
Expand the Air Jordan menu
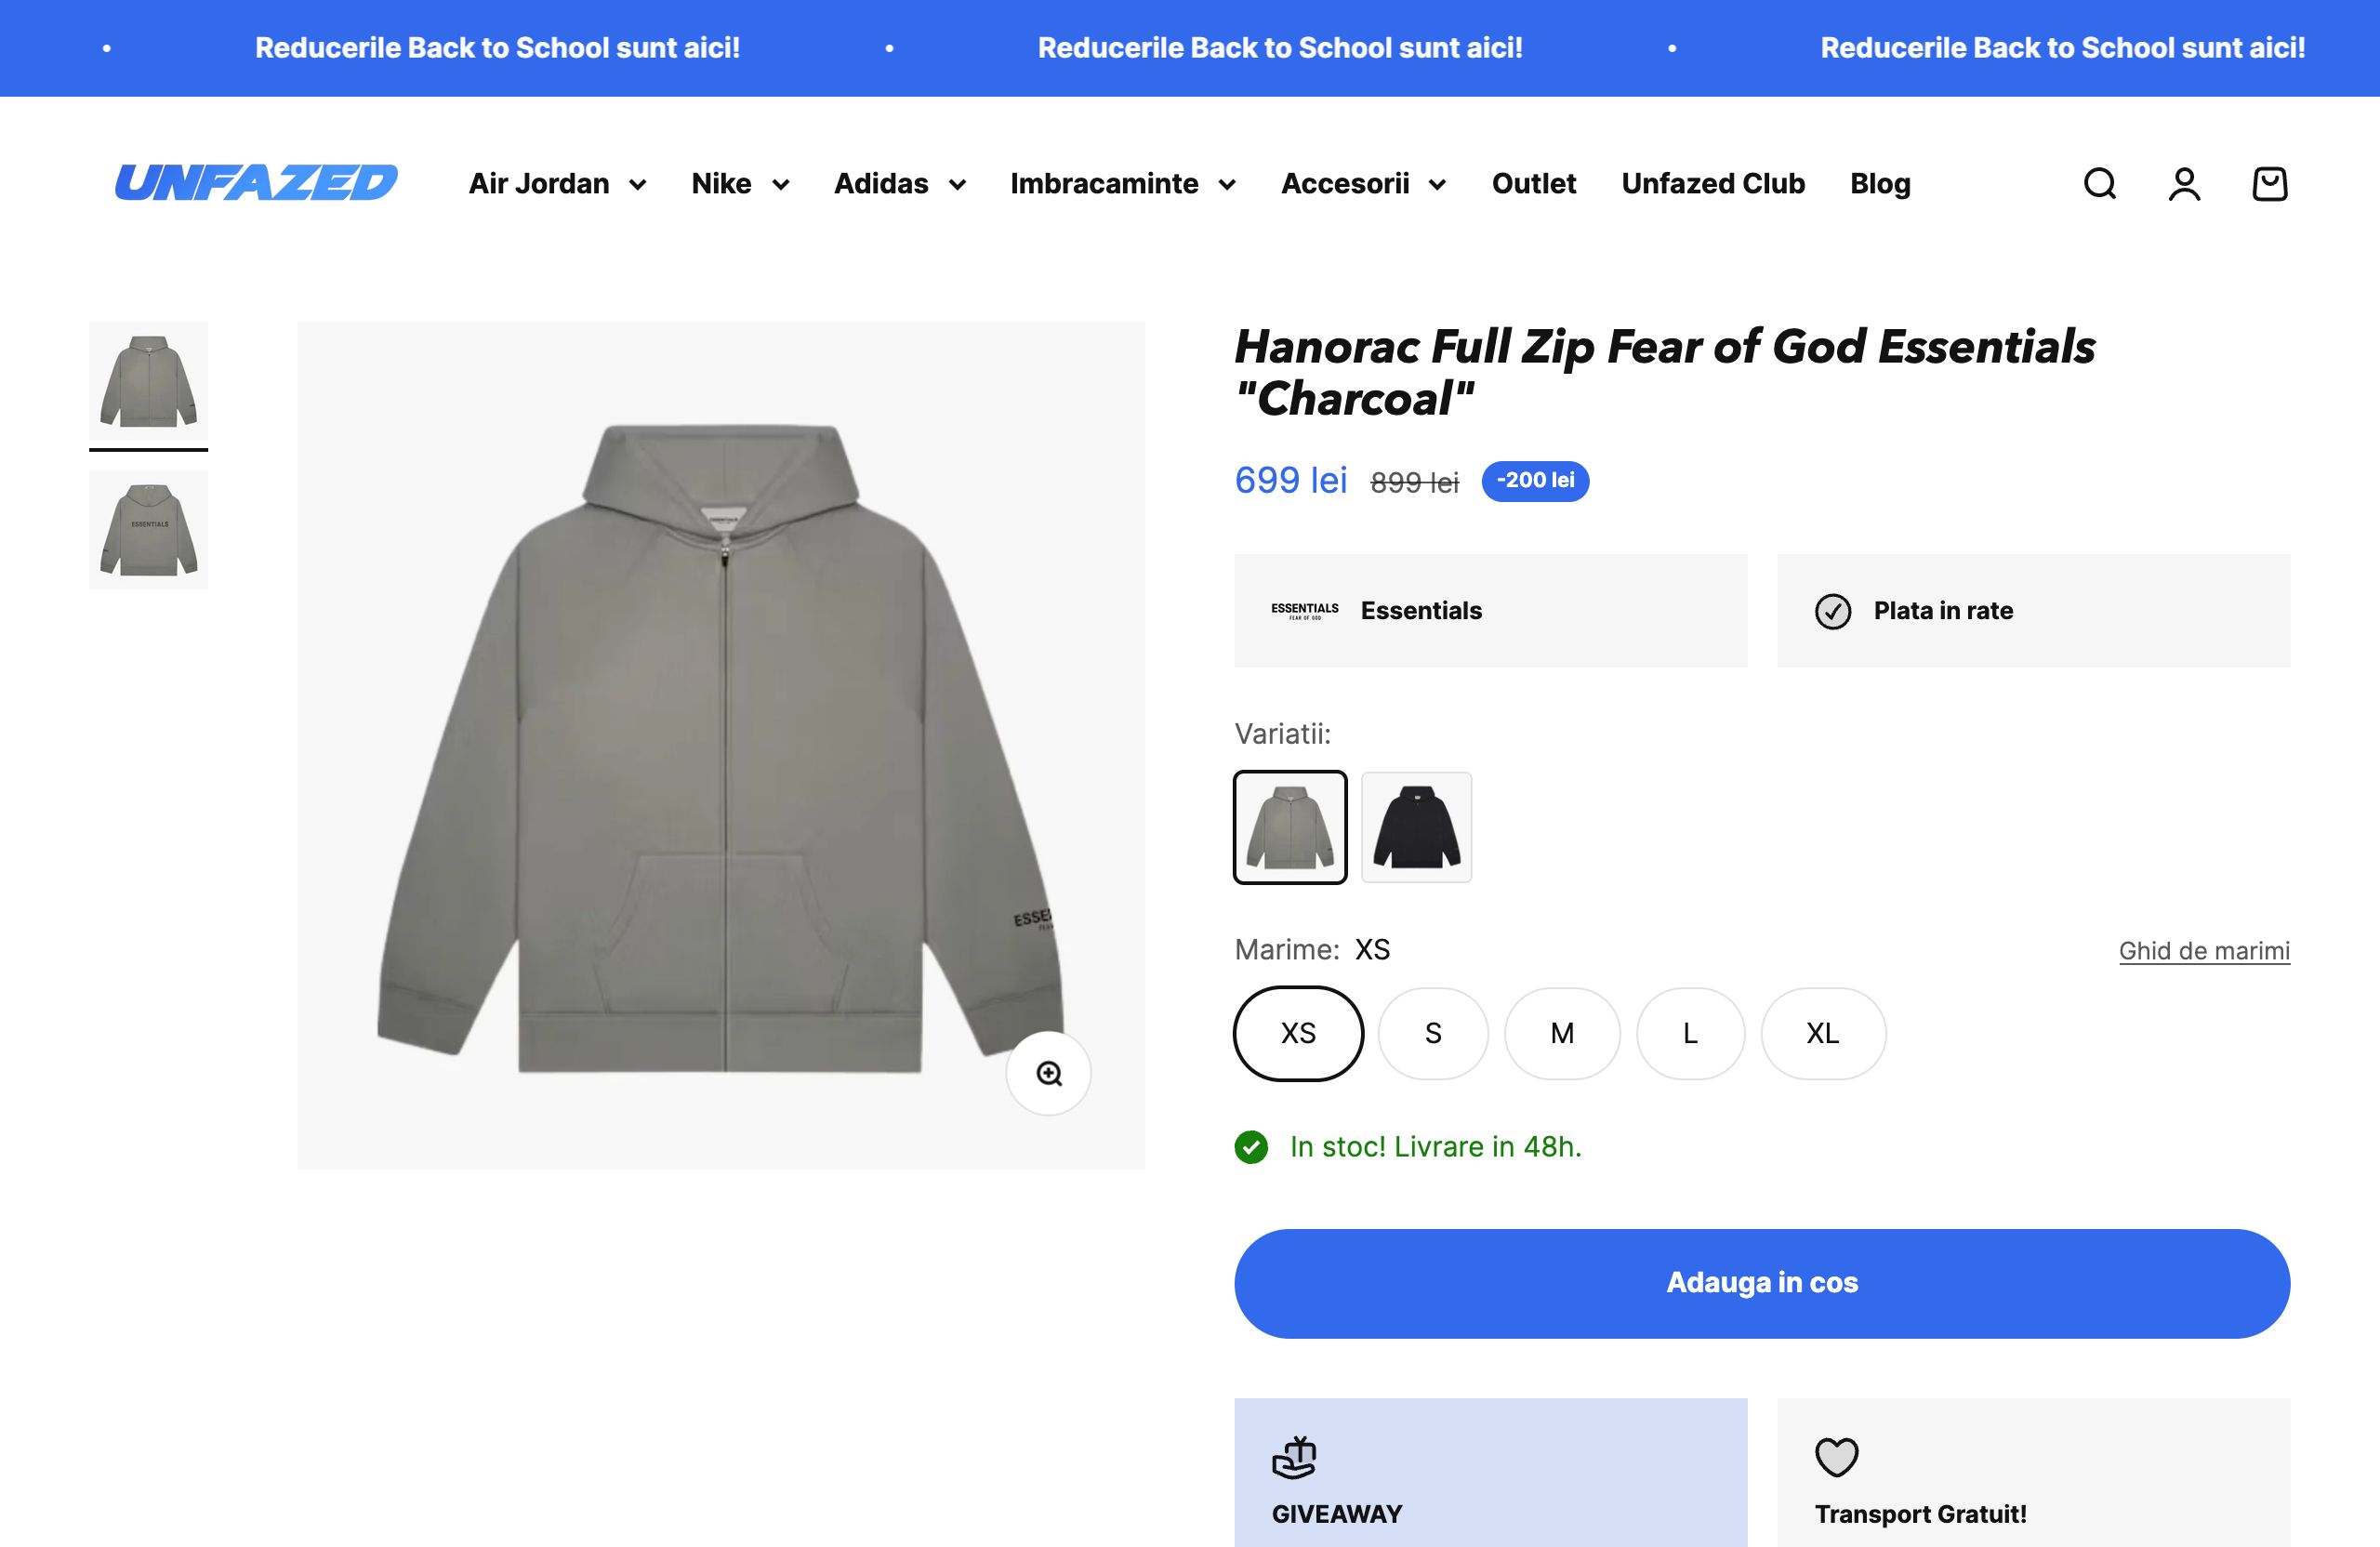point(557,184)
